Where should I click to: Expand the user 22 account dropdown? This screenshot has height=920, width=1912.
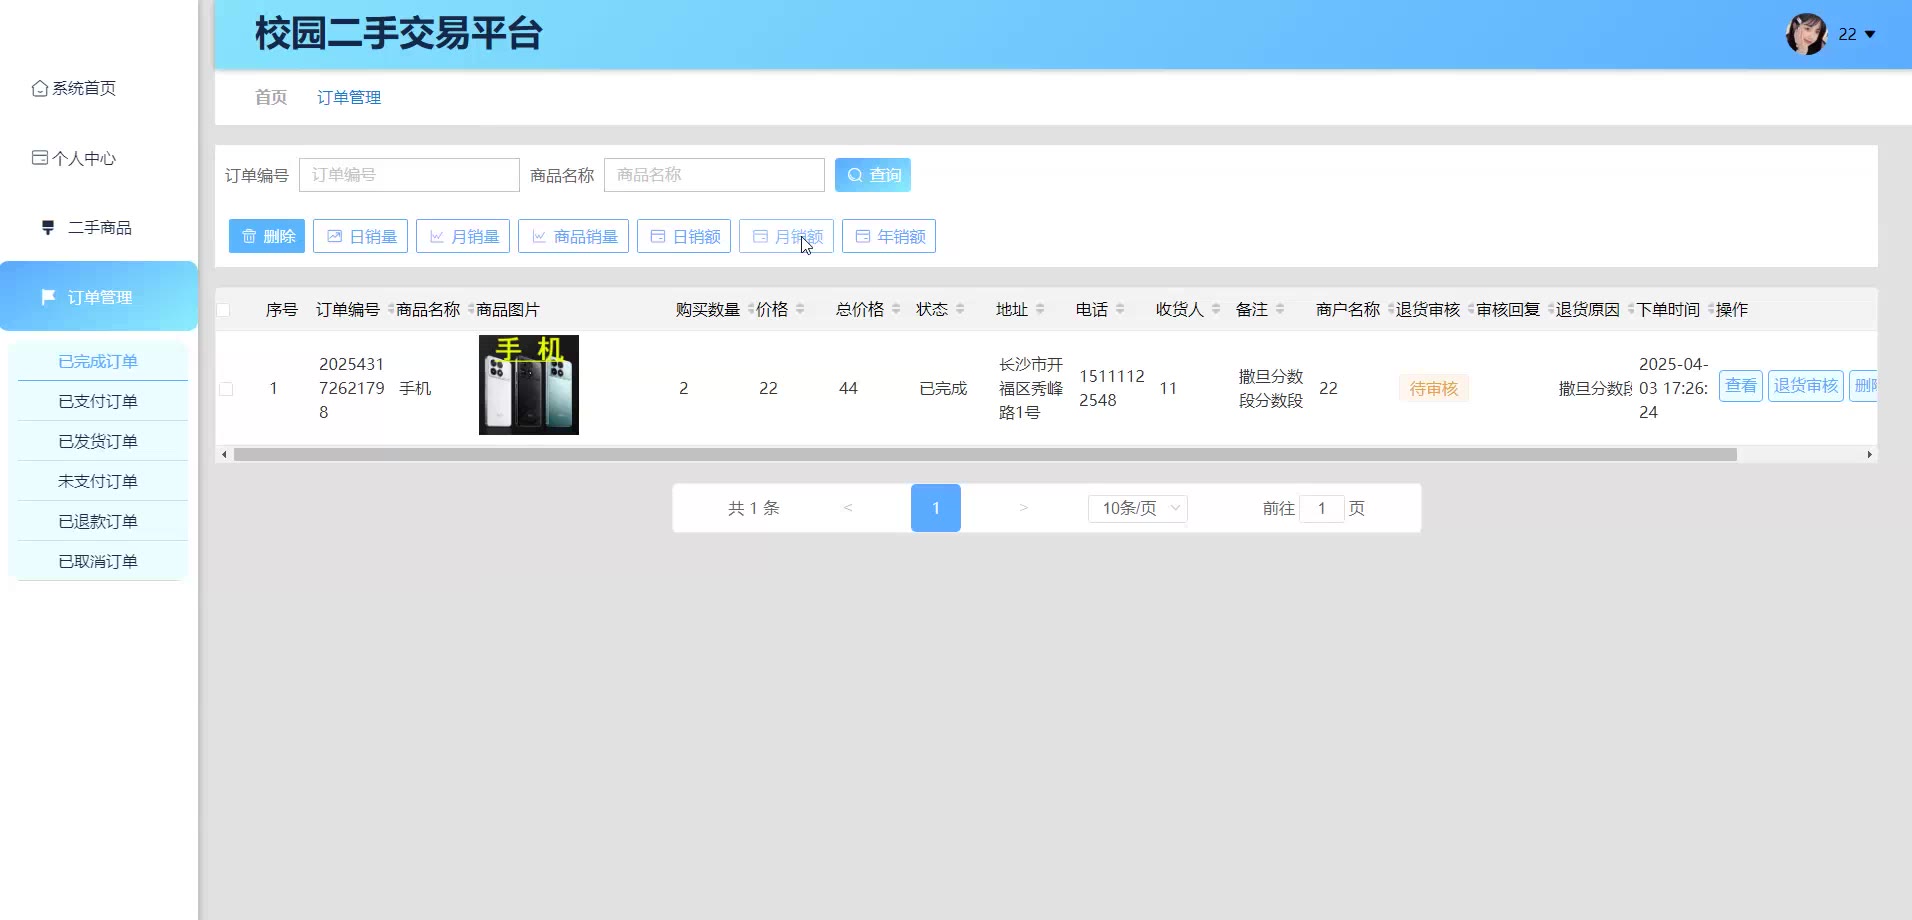1869,35
